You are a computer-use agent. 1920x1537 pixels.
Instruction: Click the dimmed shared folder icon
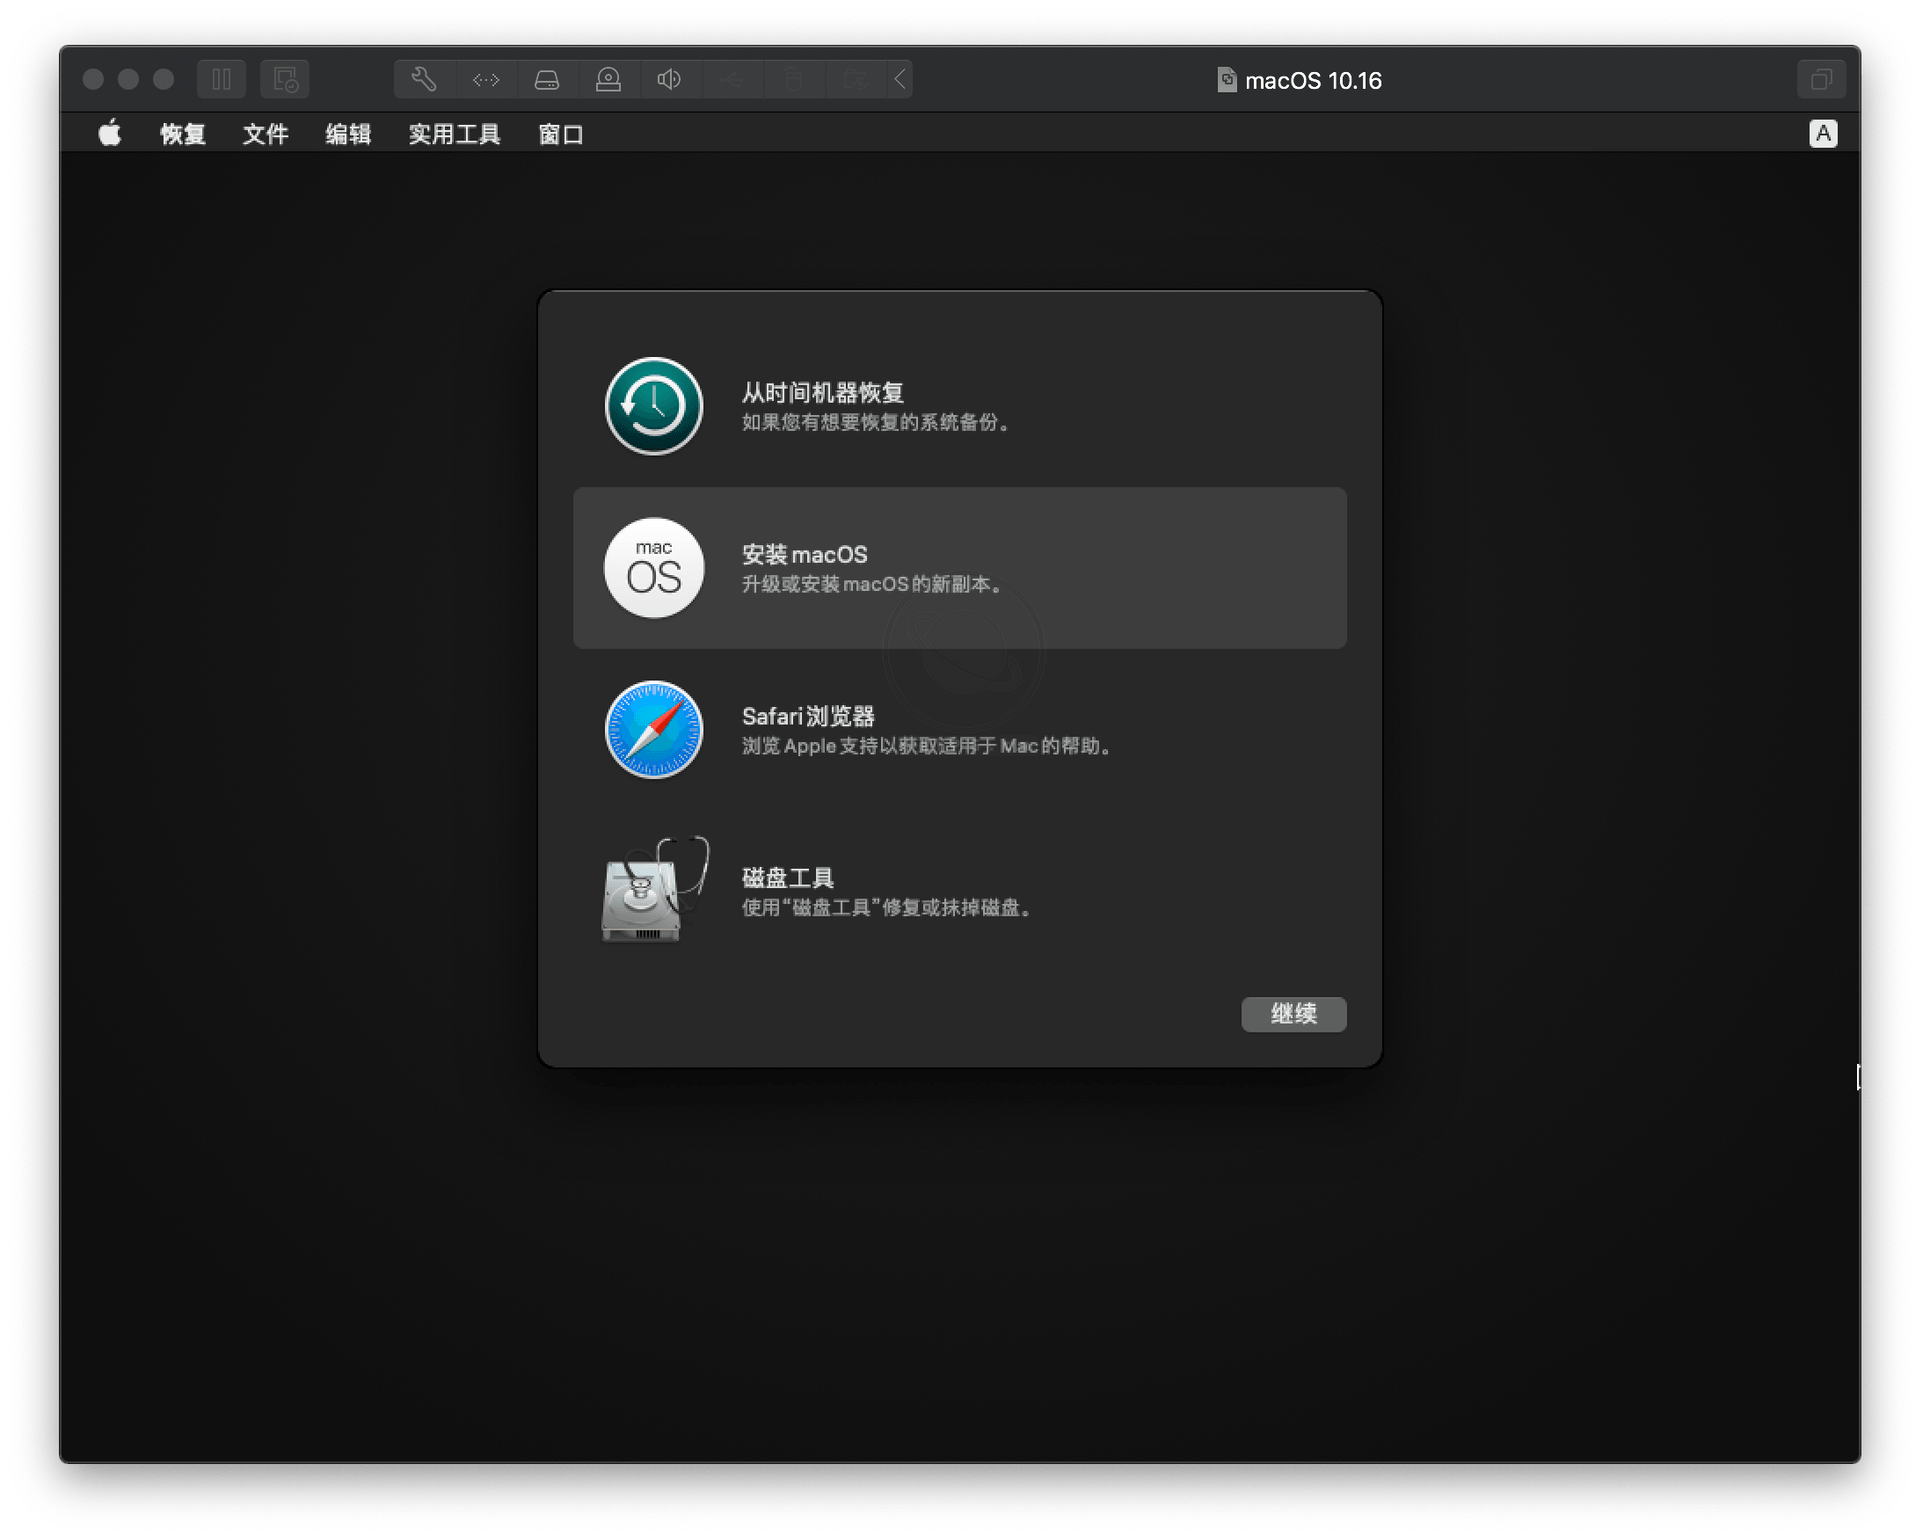855,79
